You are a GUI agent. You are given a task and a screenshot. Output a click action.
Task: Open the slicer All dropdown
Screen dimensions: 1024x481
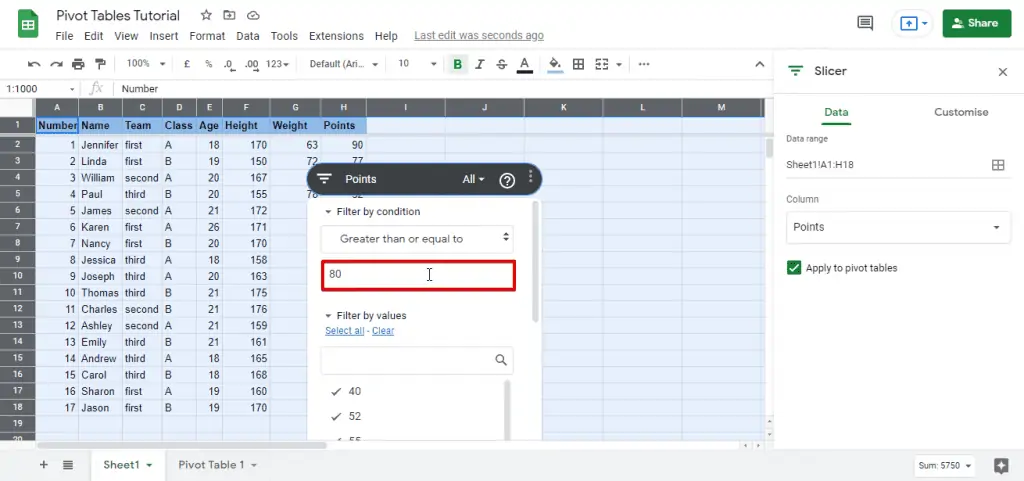click(x=473, y=179)
